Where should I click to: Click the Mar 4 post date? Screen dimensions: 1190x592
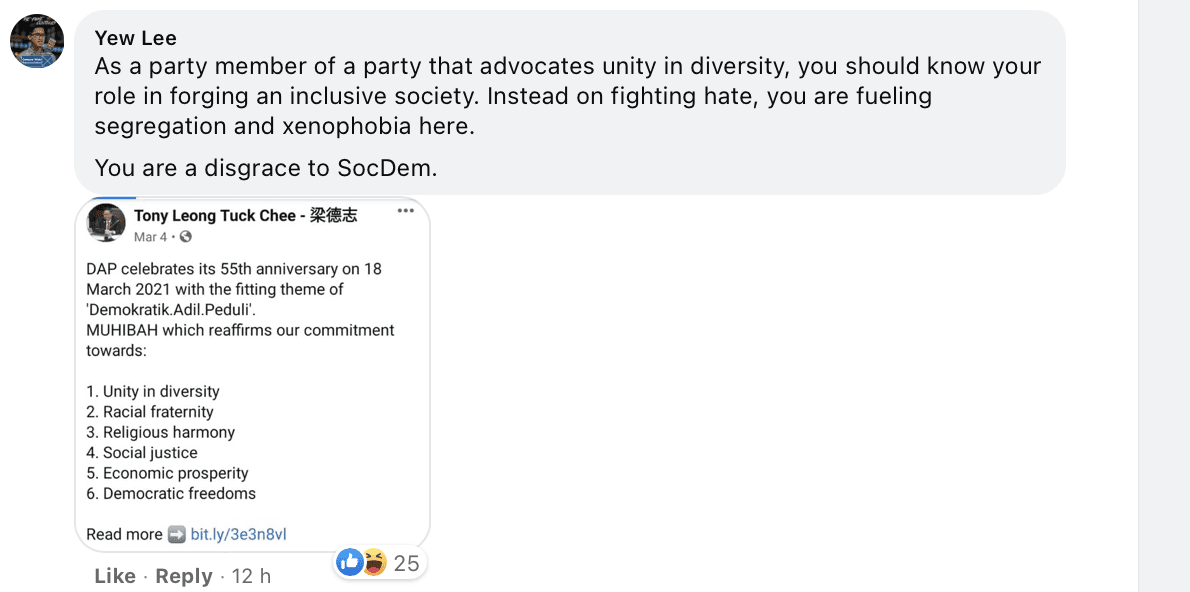pos(150,237)
